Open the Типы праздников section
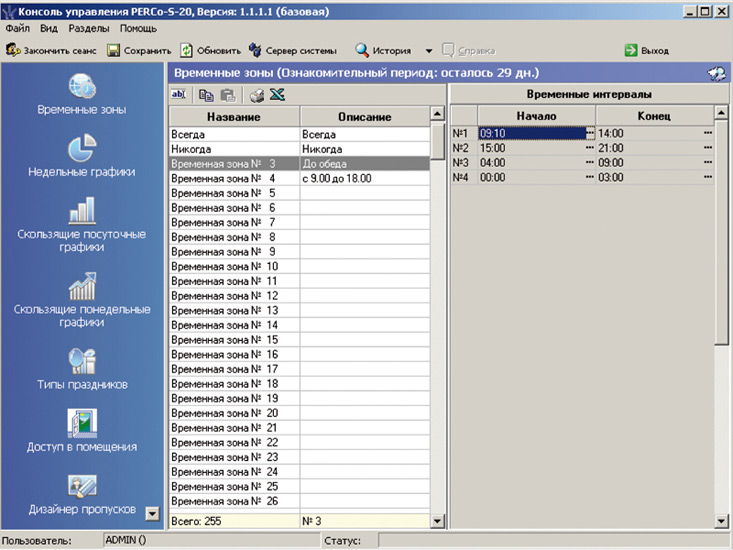The height and width of the screenshot is (550, 733). click(82, 369)
